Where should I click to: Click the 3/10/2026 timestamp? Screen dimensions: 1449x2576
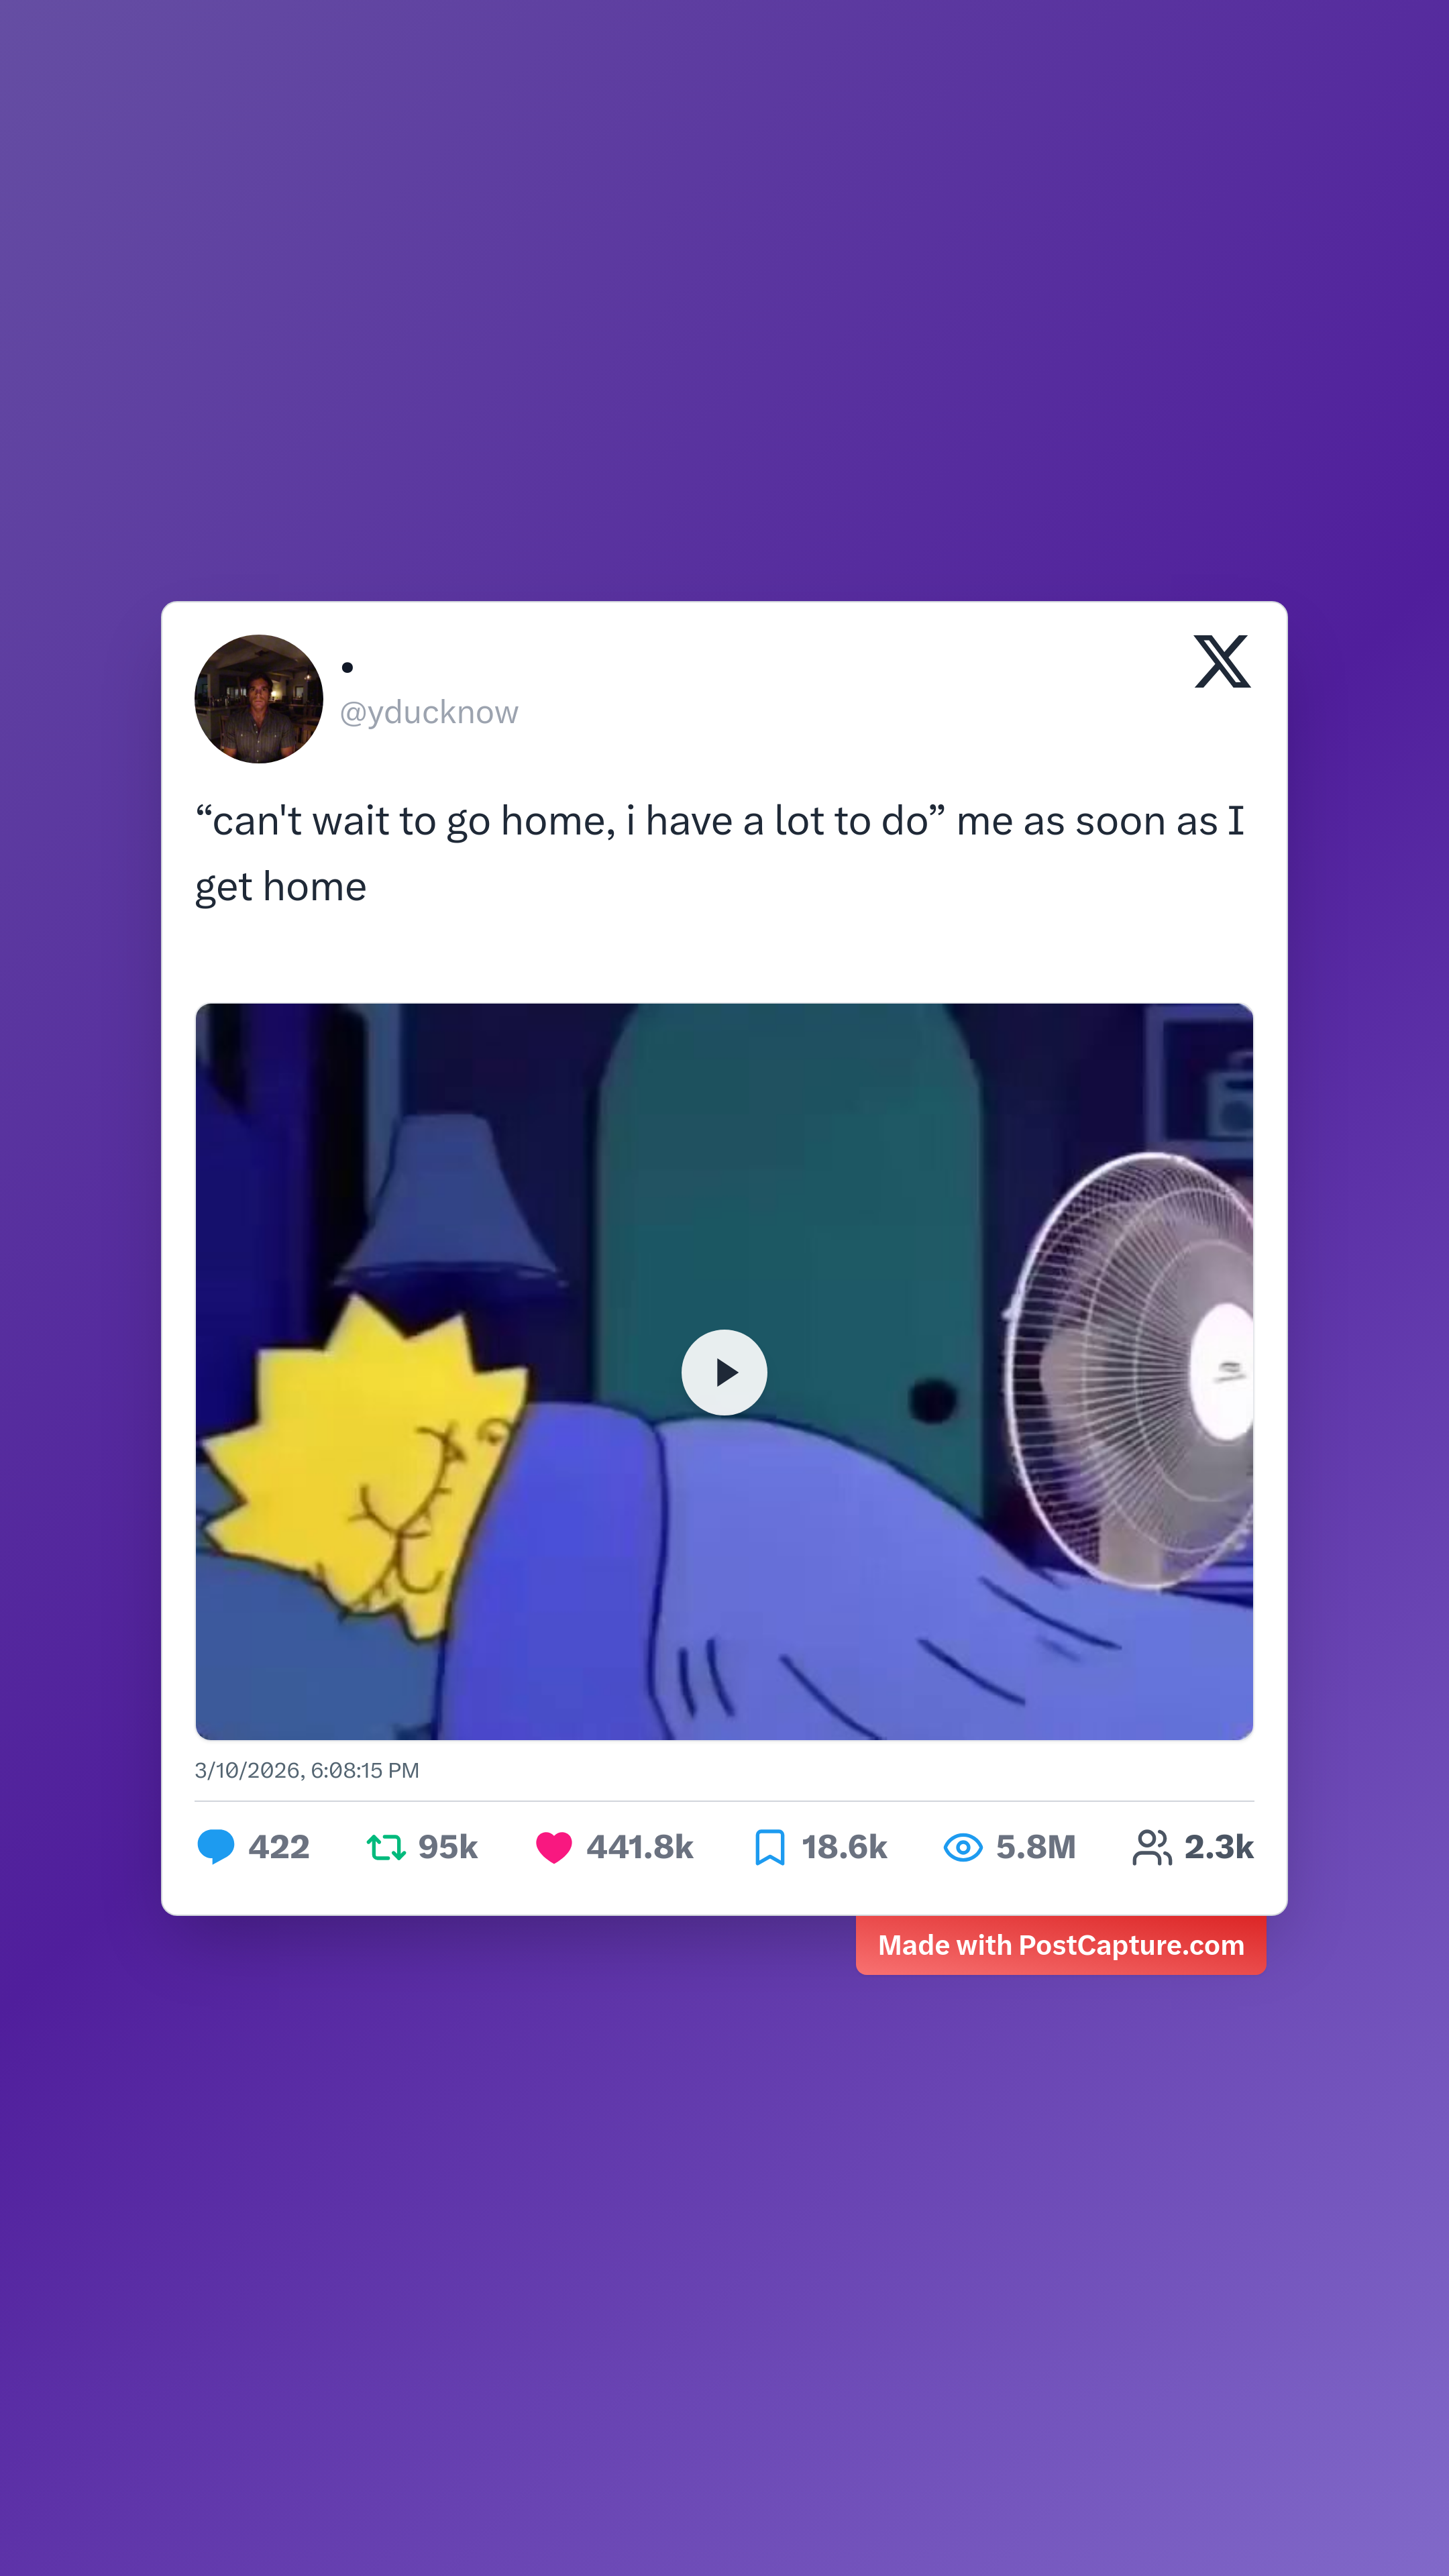click(x=307, y=1770)
